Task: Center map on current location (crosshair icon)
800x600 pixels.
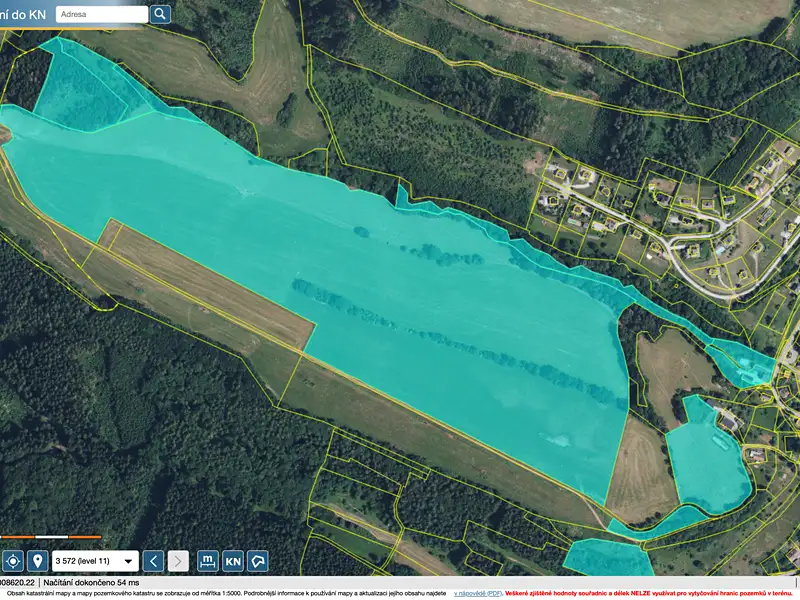Action: point(13,561)
